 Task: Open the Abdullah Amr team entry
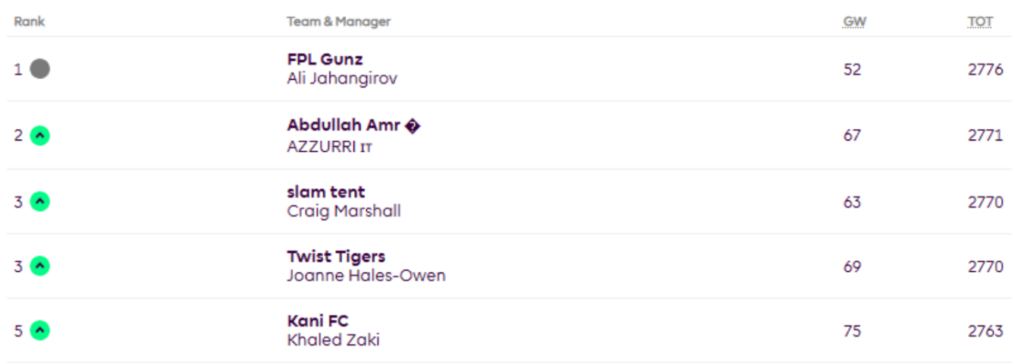click(x=353, y=125)
